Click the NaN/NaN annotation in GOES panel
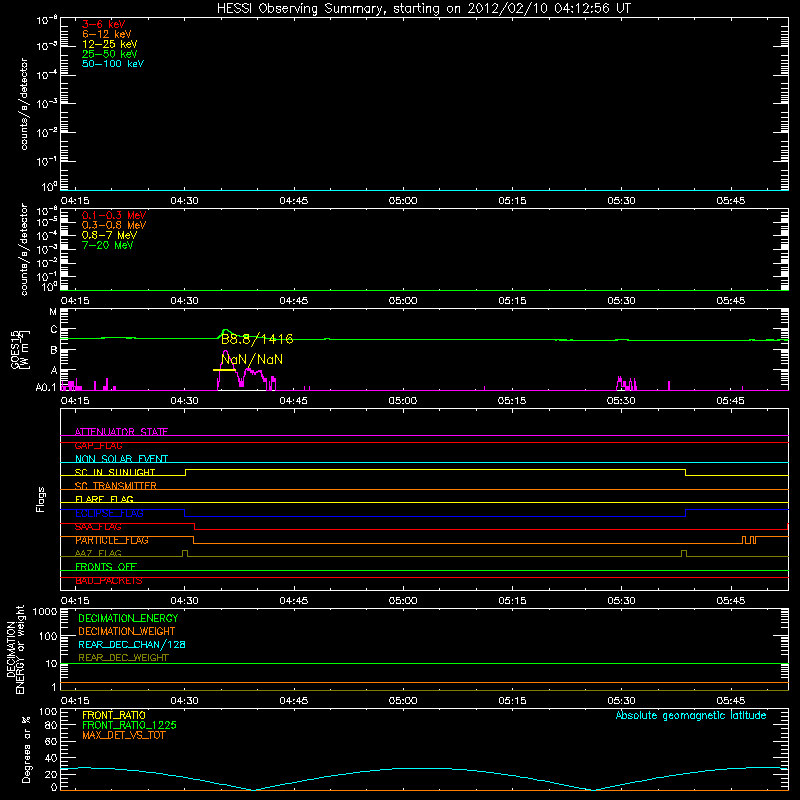 coord(252,359)
